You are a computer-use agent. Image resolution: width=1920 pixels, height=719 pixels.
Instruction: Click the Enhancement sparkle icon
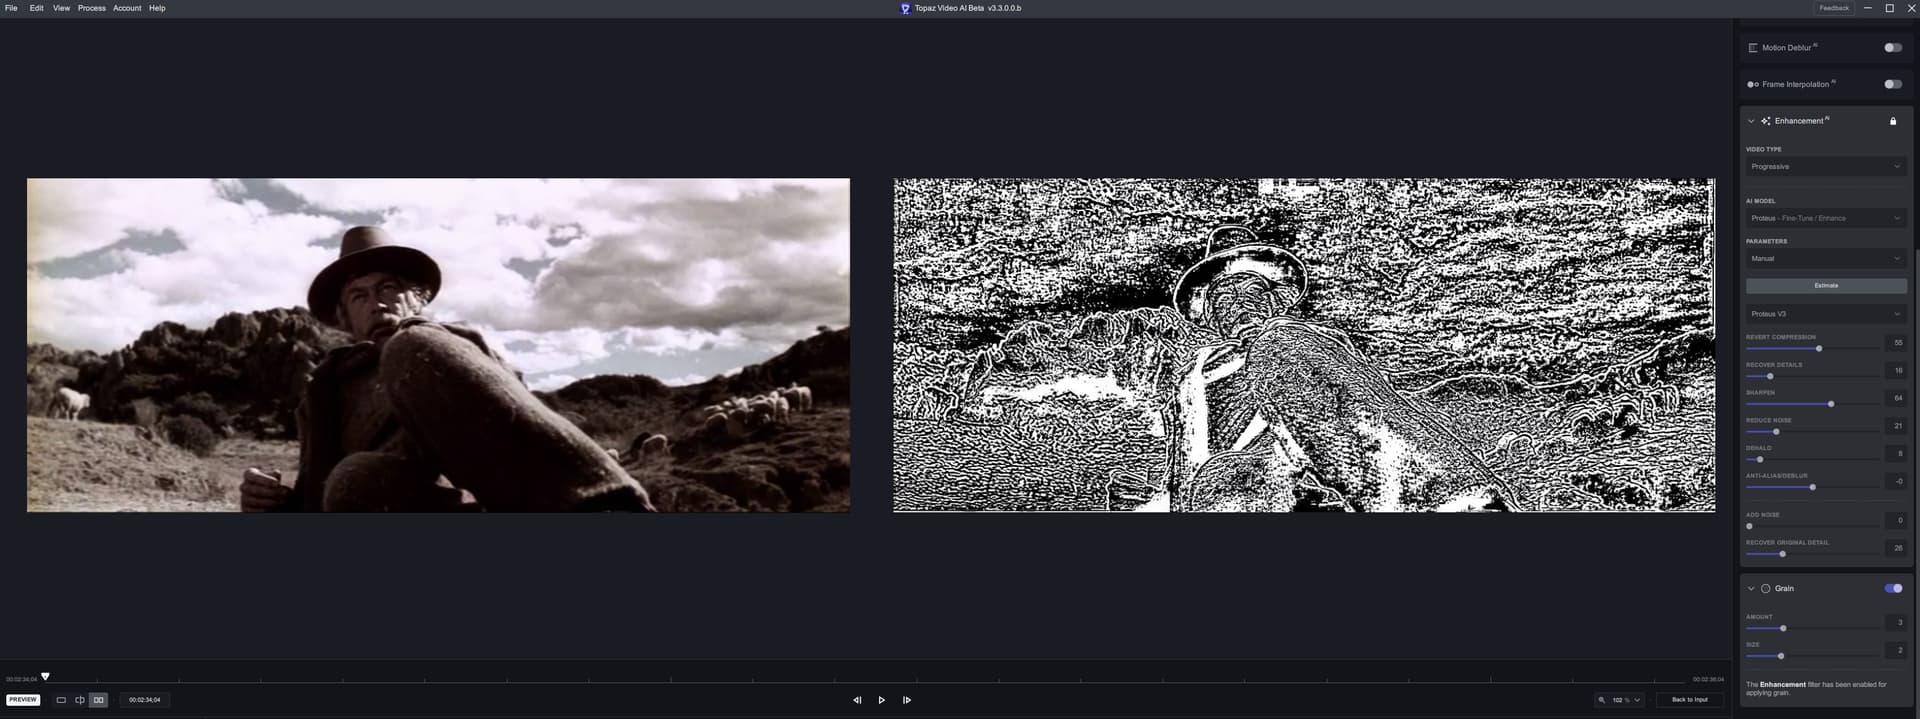click(x=1766, y=121)
